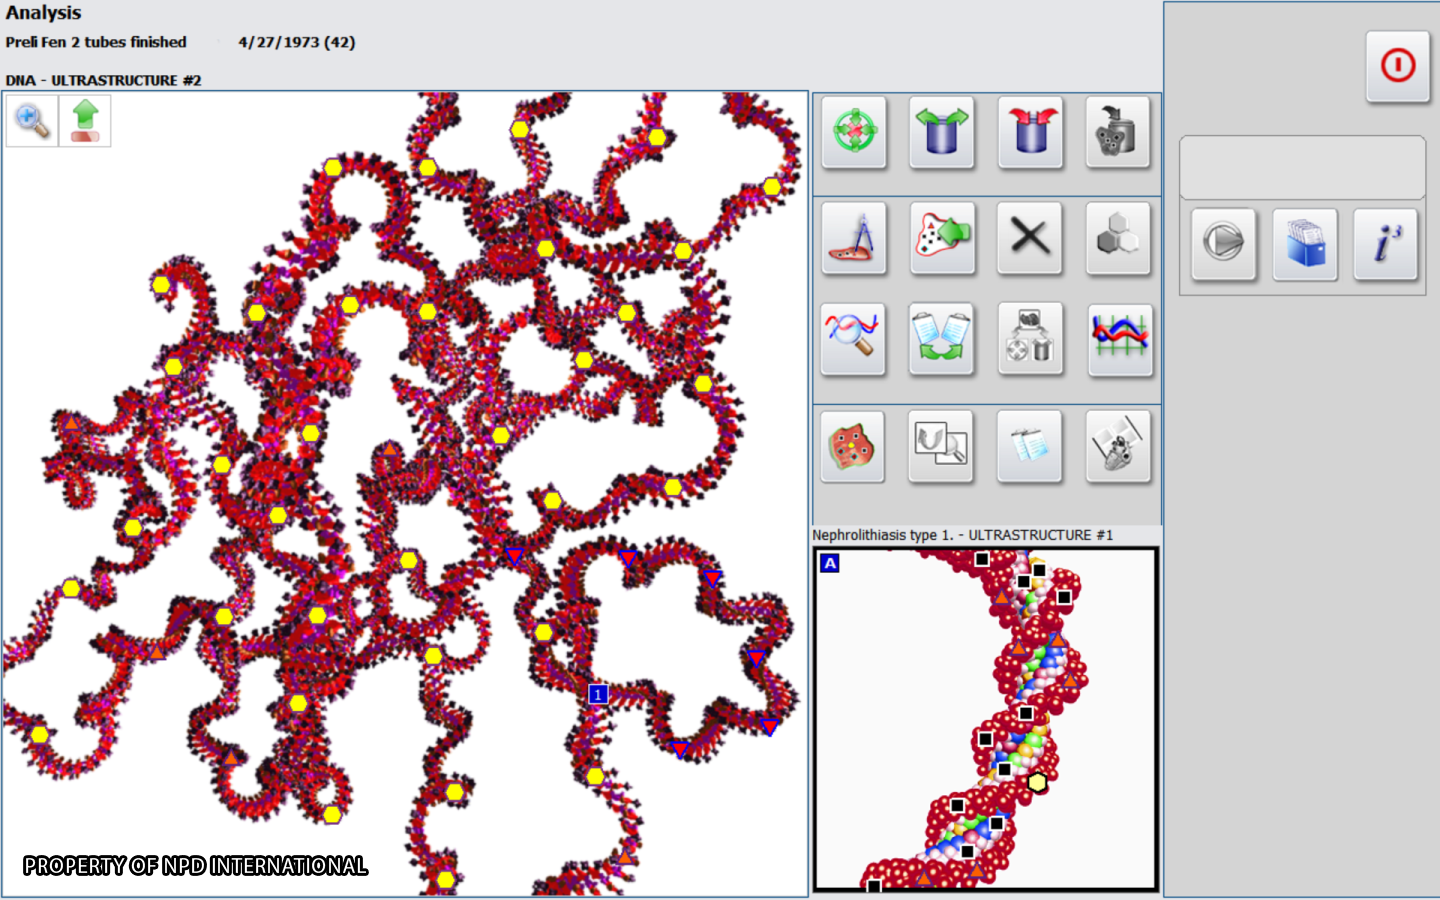Pour sample into tube using green arrows icon
The height and width of the screenshot is (900, 1440).
941,133
